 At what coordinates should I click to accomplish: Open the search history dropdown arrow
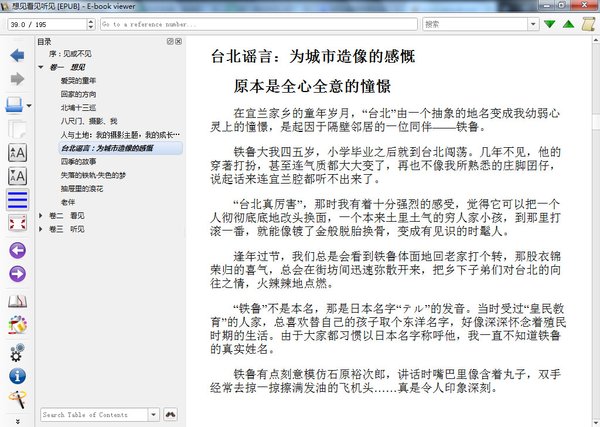coord(533,24)
